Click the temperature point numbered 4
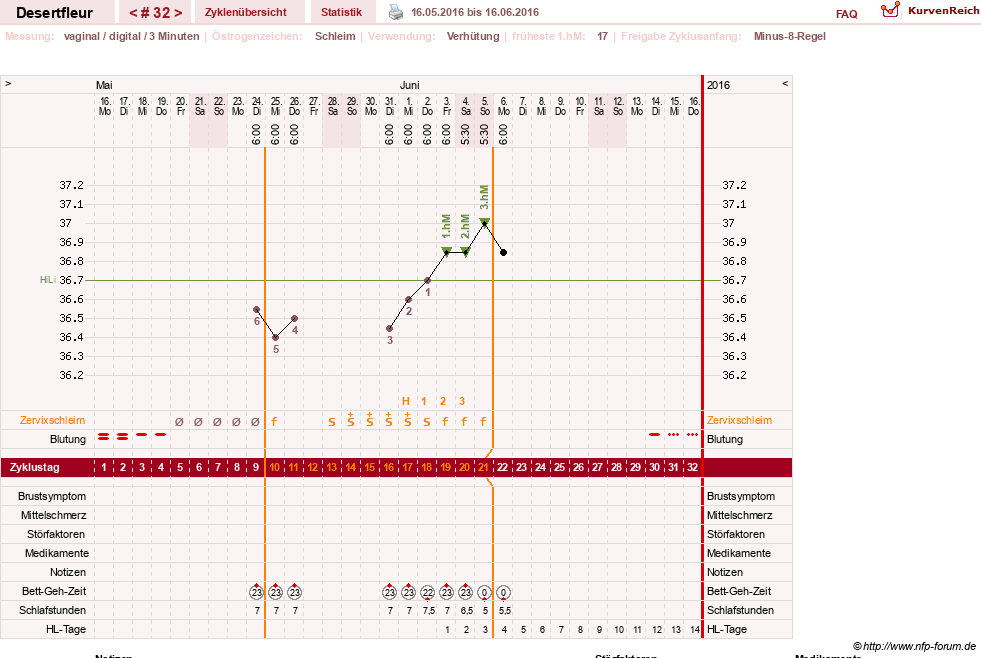The width and height of the screenshot is (981, 658). [295, 319]
